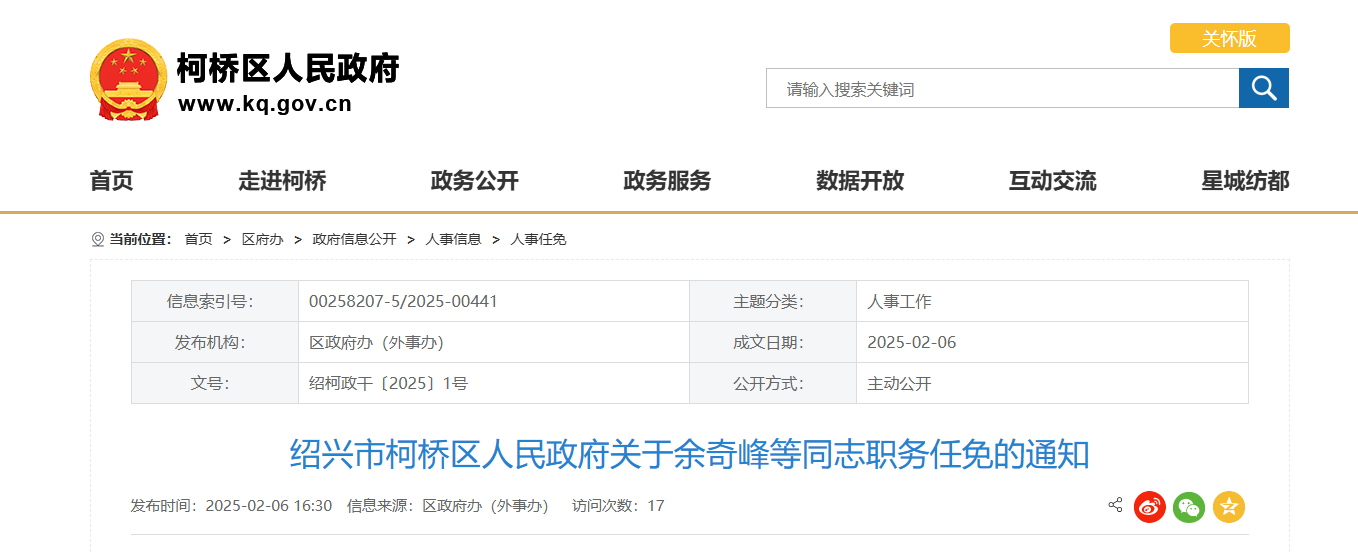This screenshot has height=553, width=1358.
Task: Go to 首页 in the breadcrumb
Action: pos(198,239)
